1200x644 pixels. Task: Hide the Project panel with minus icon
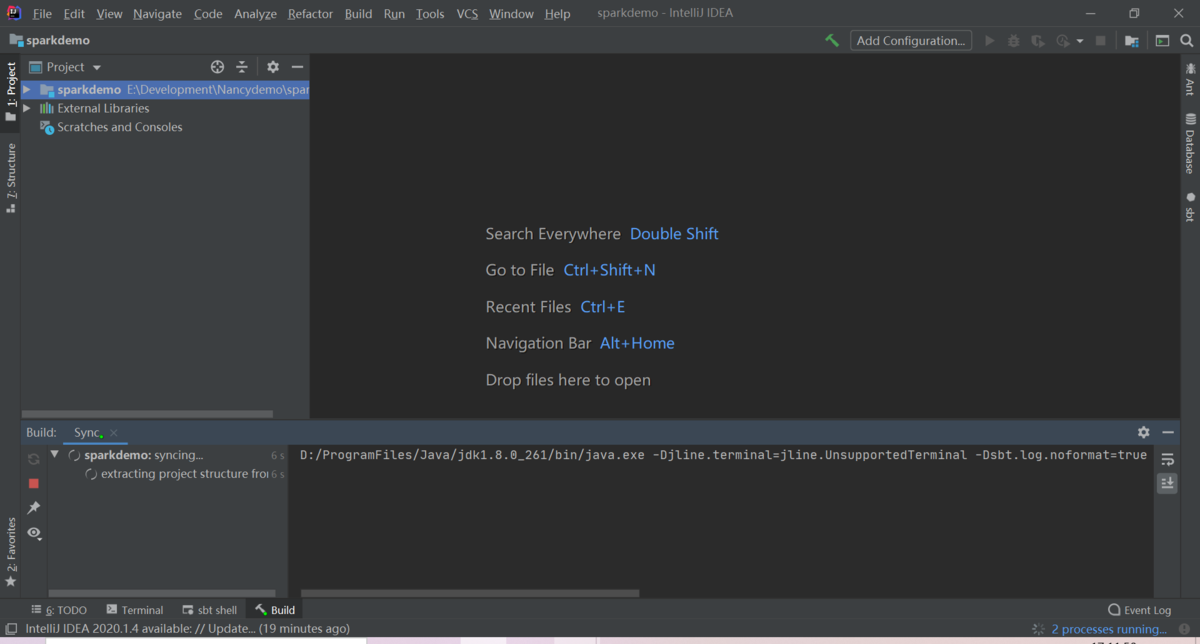pyautogui.click(x=297, y=67)
